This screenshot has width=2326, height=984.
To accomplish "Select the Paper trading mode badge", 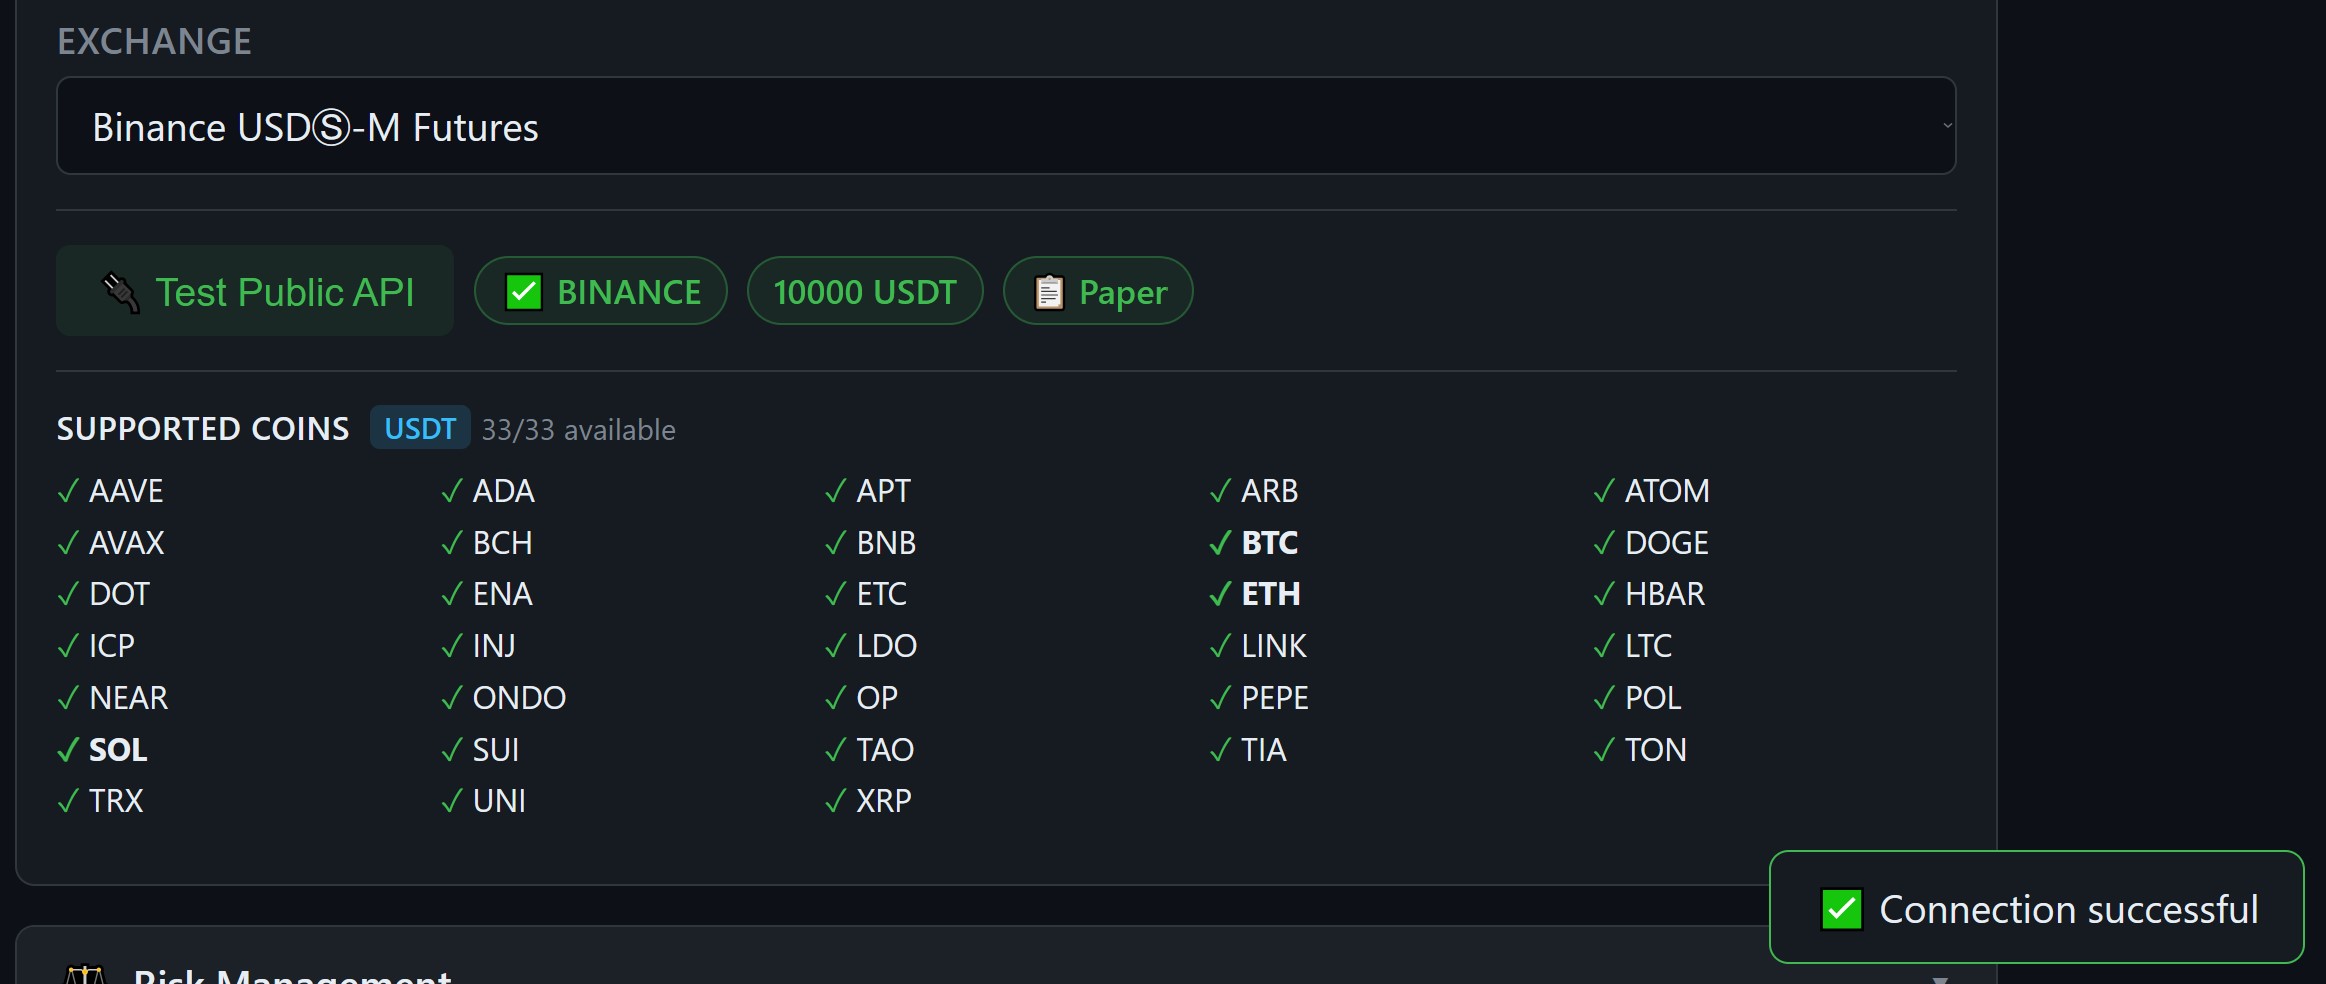I will 1097,291.
